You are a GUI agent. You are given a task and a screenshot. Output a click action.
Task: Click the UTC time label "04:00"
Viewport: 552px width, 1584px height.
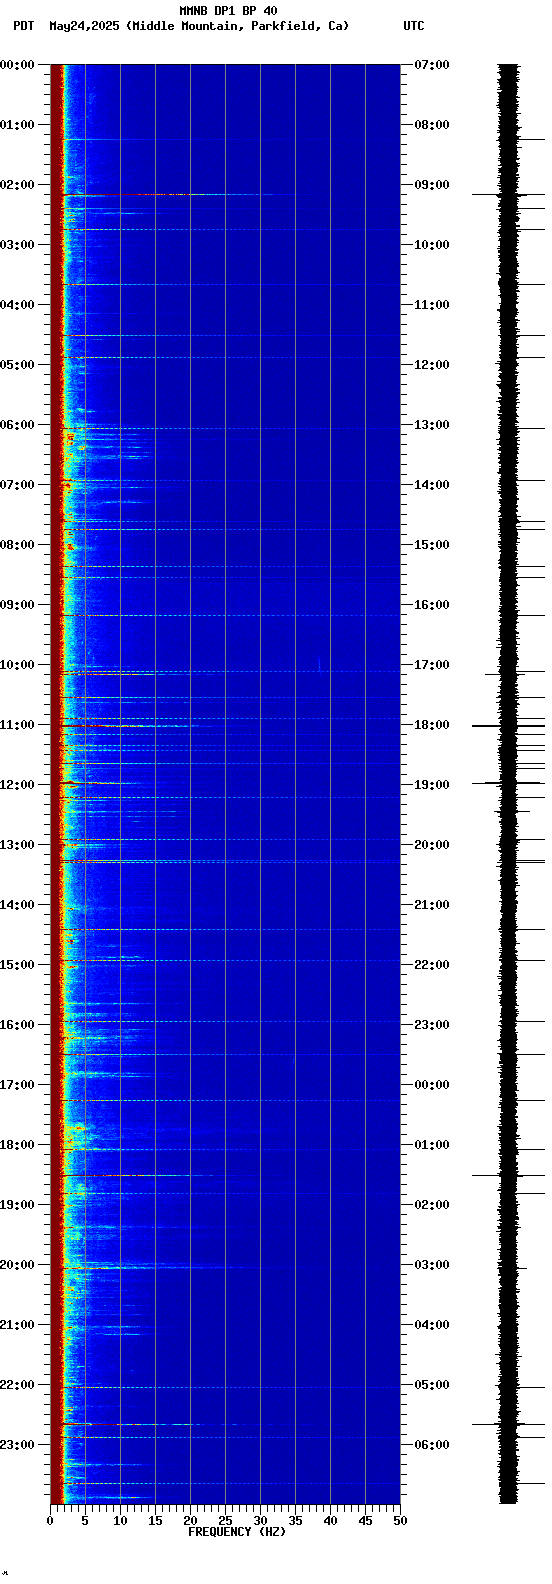(x=432, y=1325)
